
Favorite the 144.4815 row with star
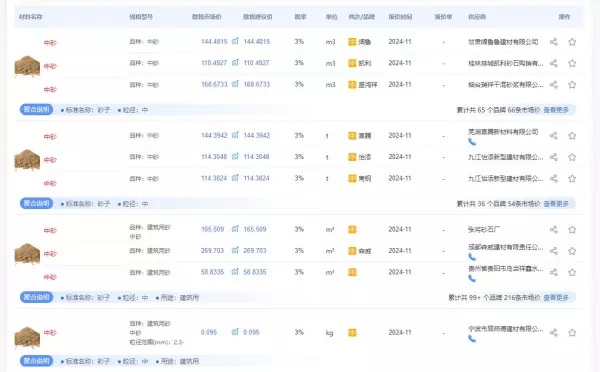[x=572, y=42]
